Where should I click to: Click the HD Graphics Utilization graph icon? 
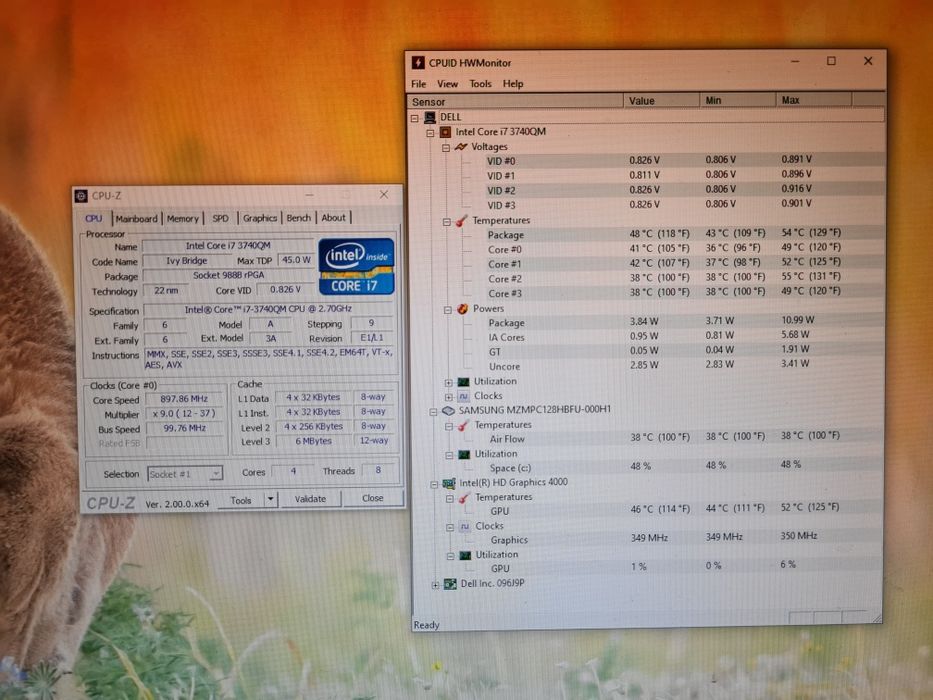[x=465, y=555]
